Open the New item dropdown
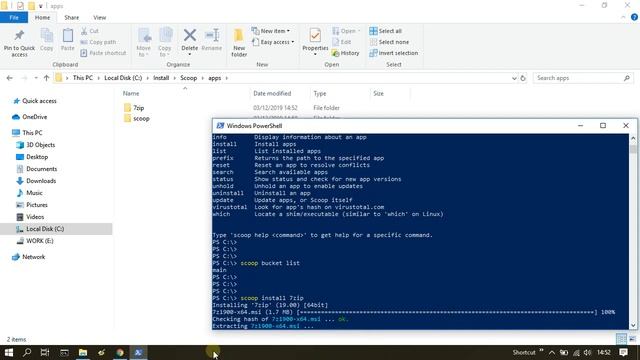The image size is (640, 360). pyautogui.click(x=271, y=31)
